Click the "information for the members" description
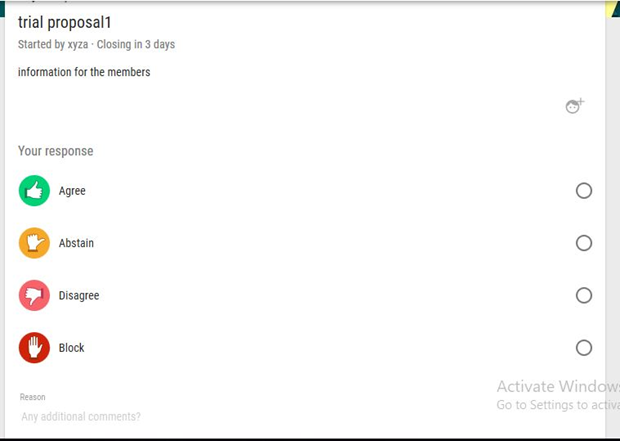This screenshot has height=441, width=620. [x=84, y=72]
